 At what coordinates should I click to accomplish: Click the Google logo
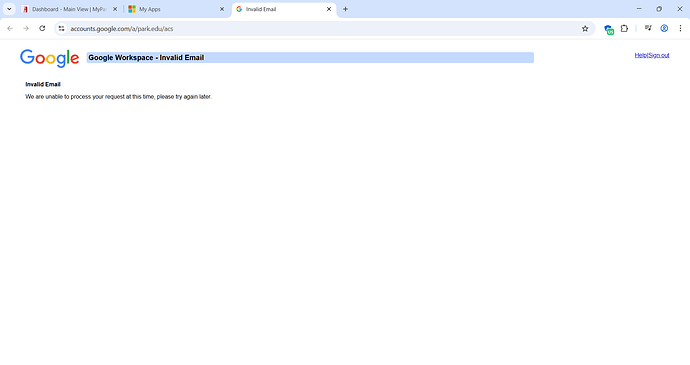pos(49,58)
